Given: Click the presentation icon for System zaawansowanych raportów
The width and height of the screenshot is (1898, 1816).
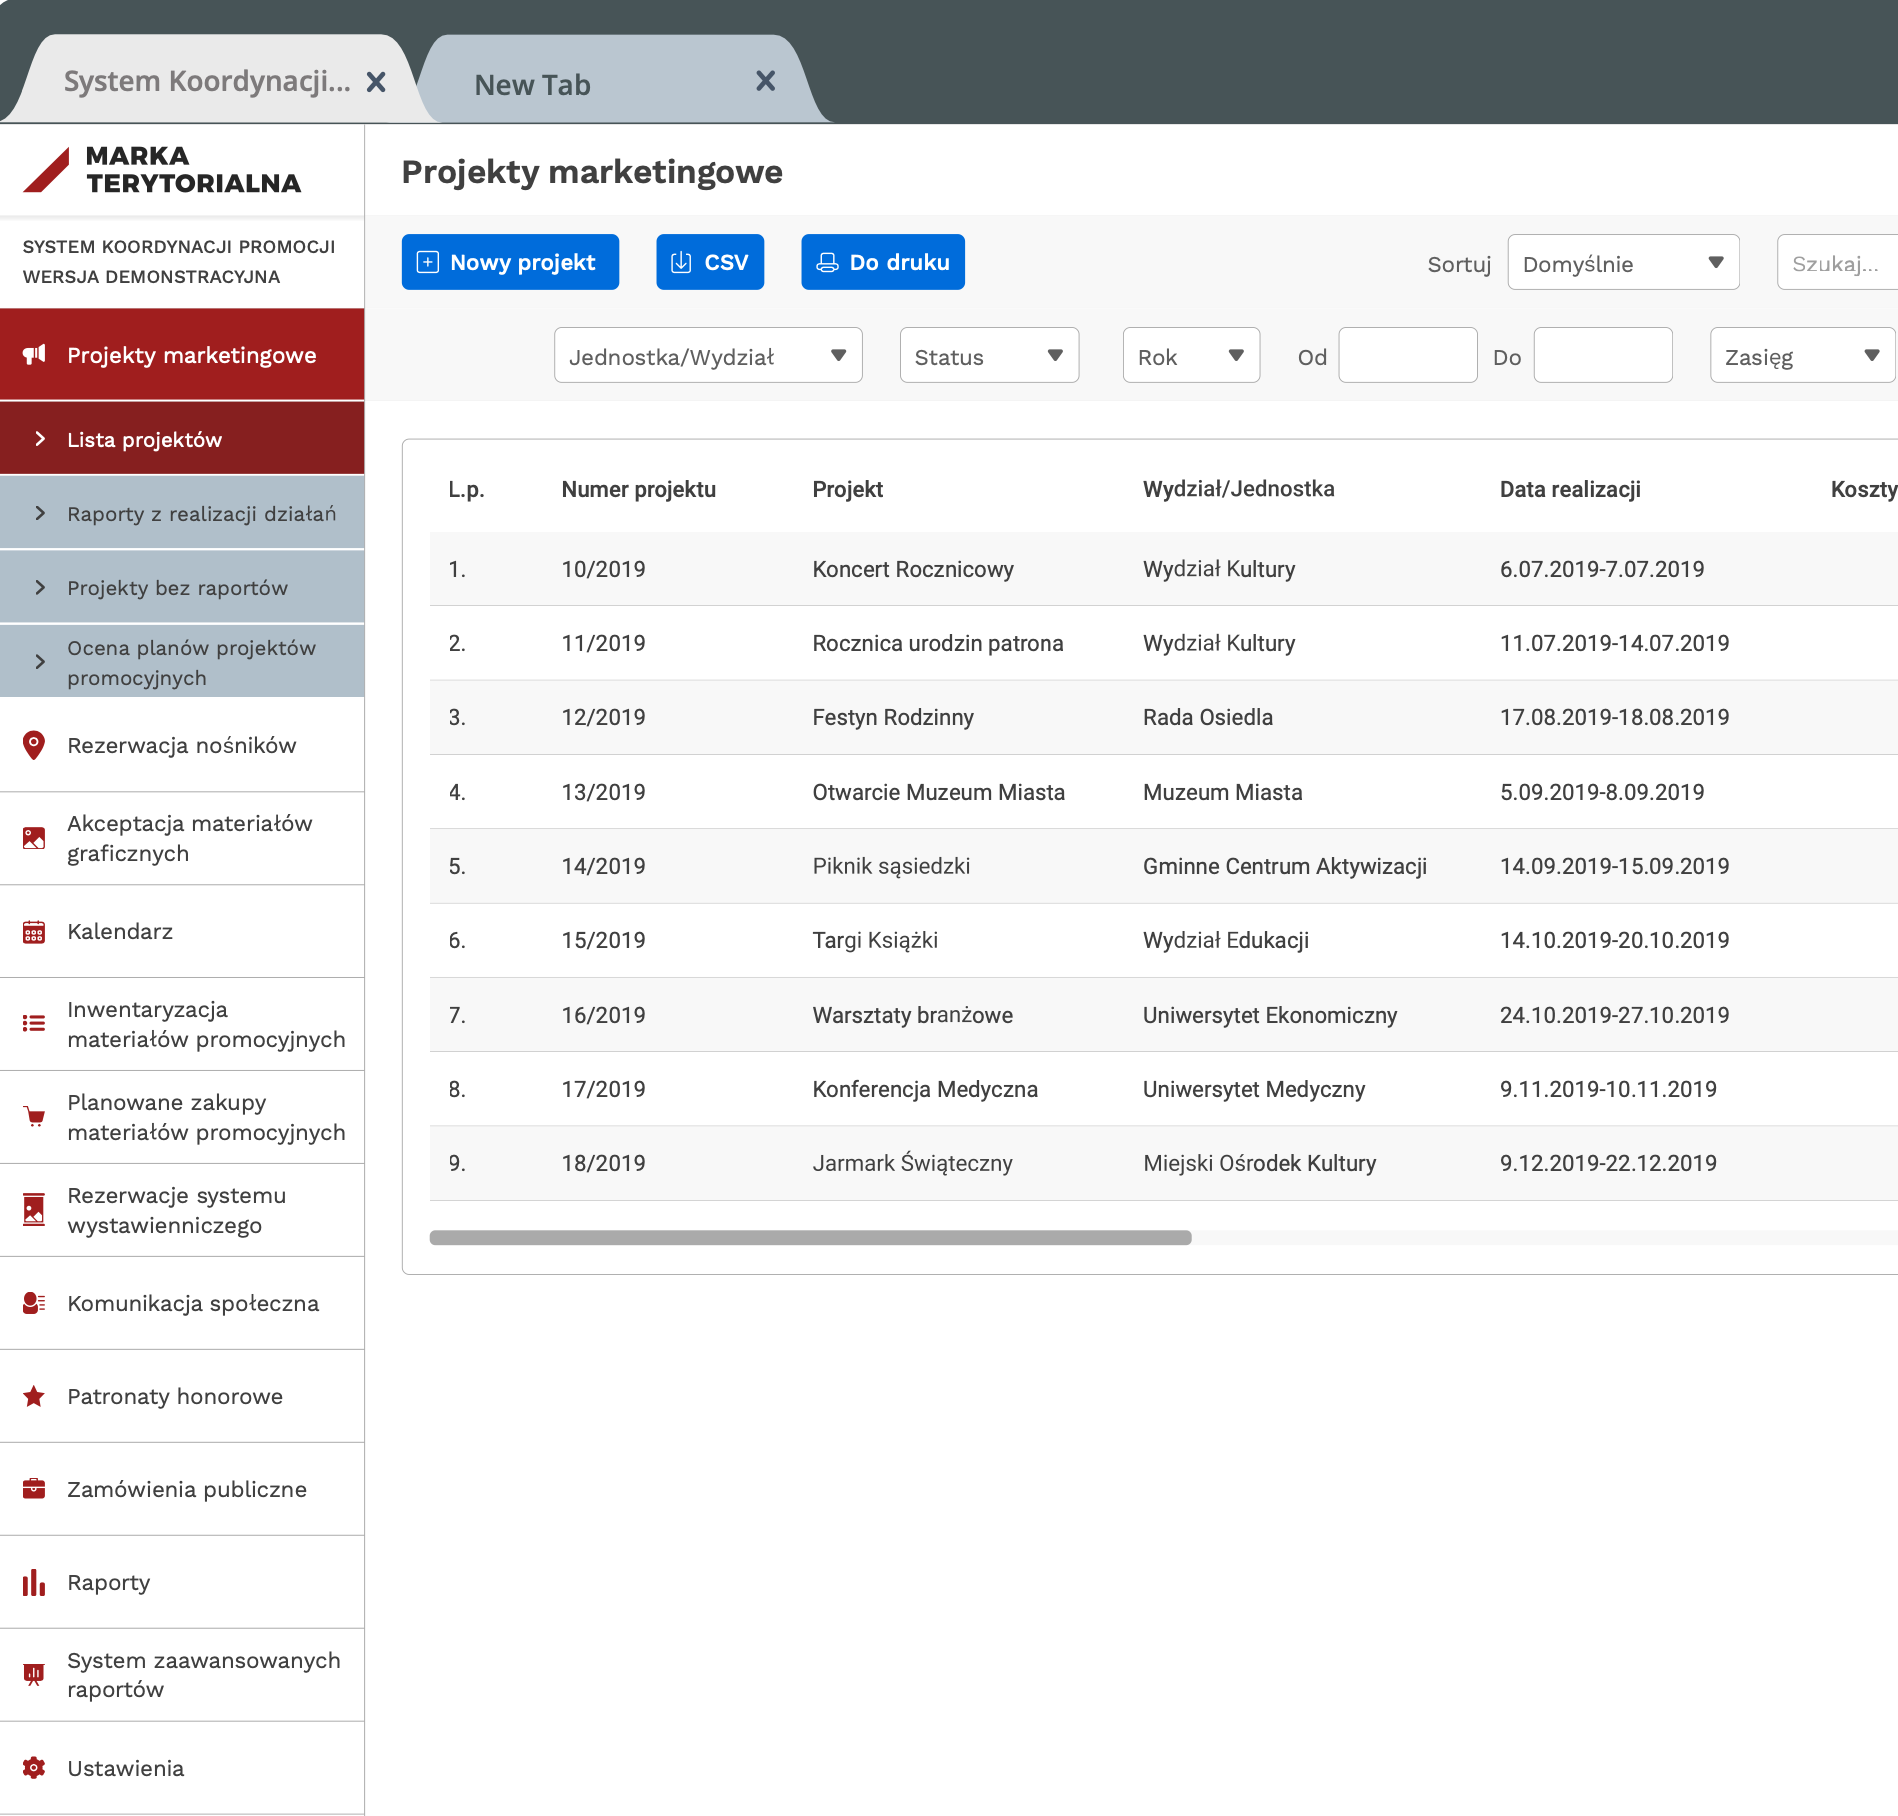Looking at the screenshot, I should (34, 1674).
